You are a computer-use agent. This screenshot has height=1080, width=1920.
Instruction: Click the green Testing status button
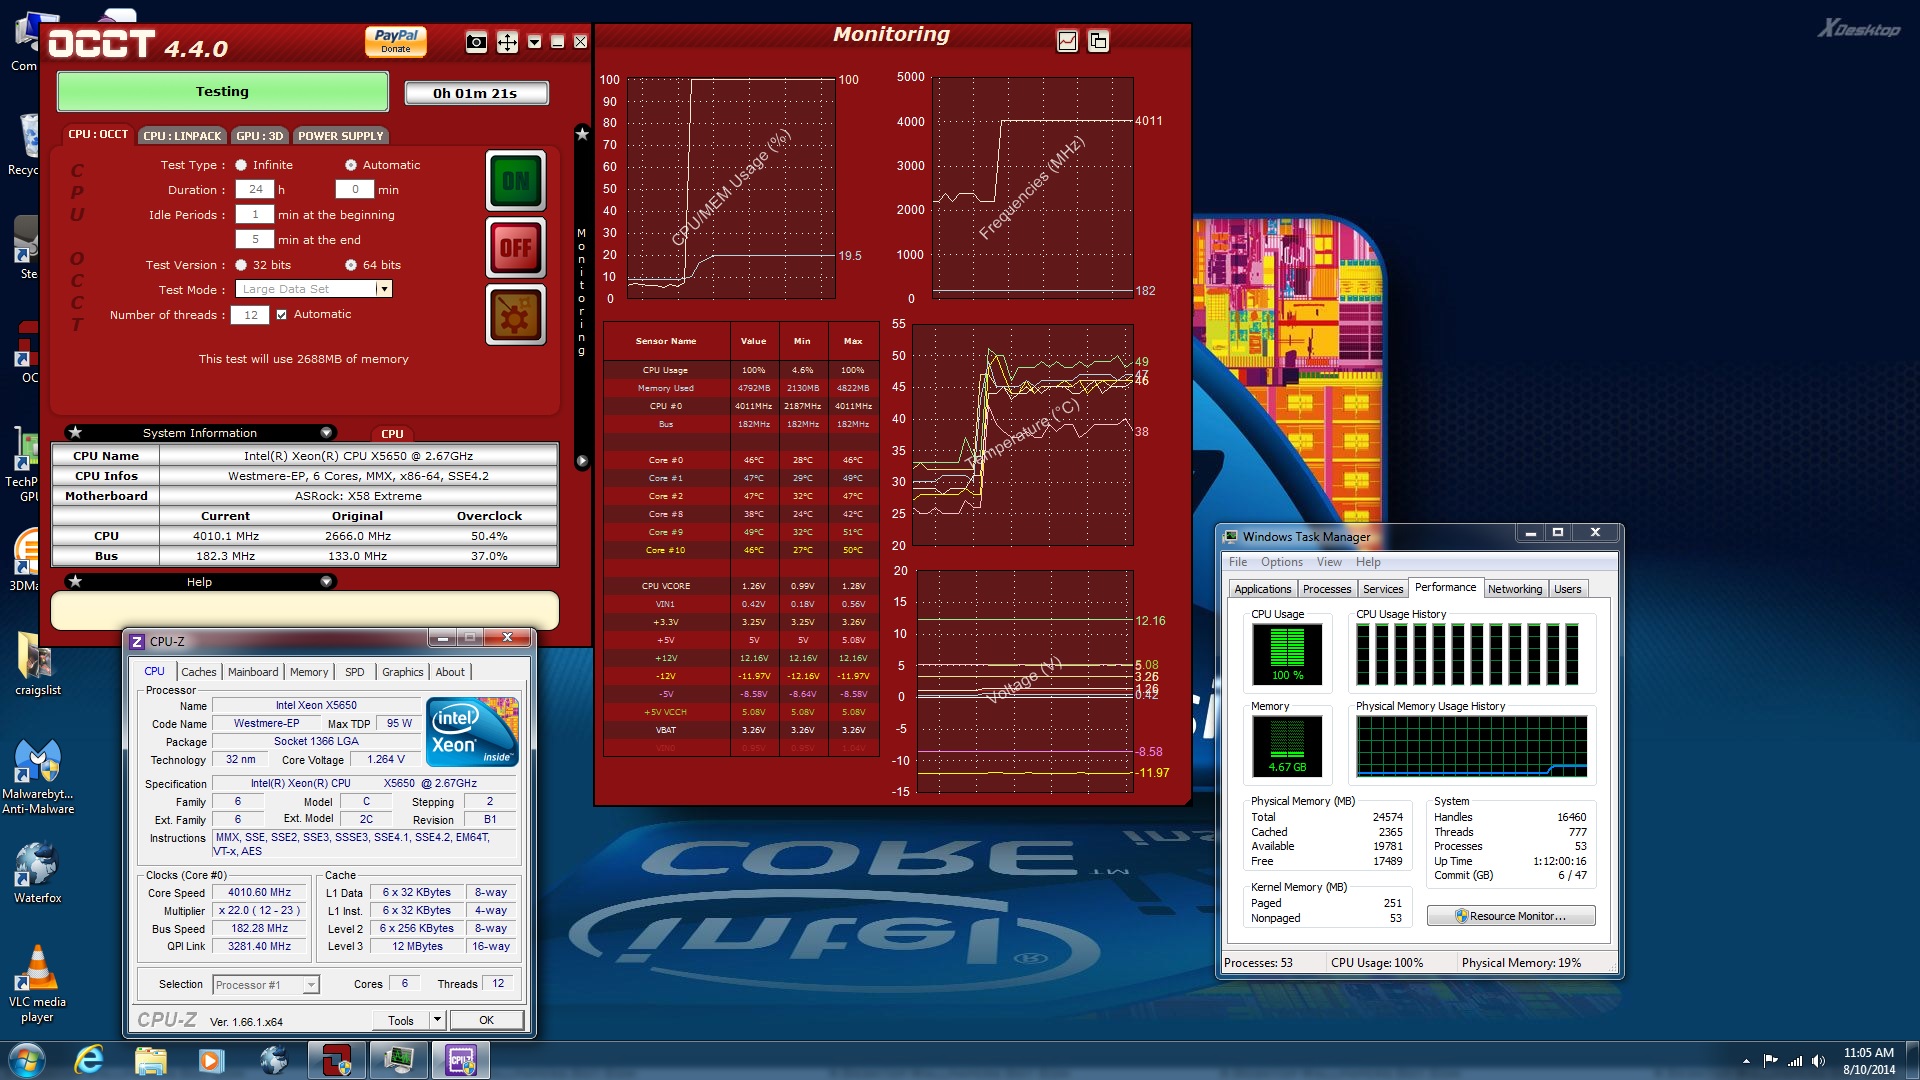222,92
